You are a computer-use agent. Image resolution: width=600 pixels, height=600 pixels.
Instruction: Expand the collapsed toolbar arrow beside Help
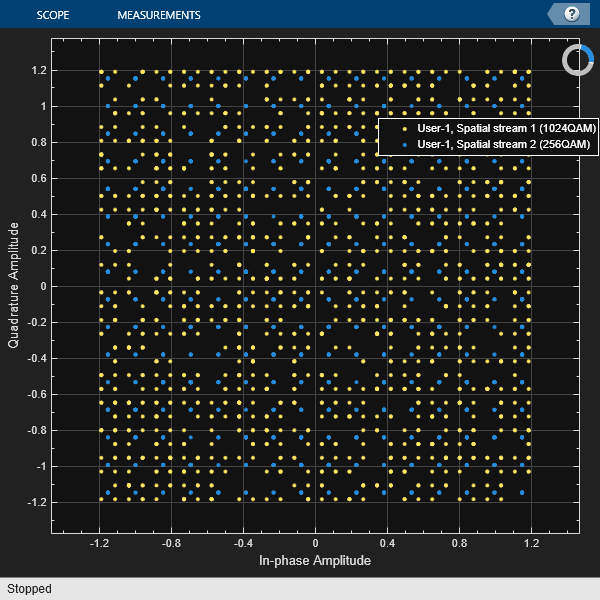pyautogui.click(x=553, y=14)
